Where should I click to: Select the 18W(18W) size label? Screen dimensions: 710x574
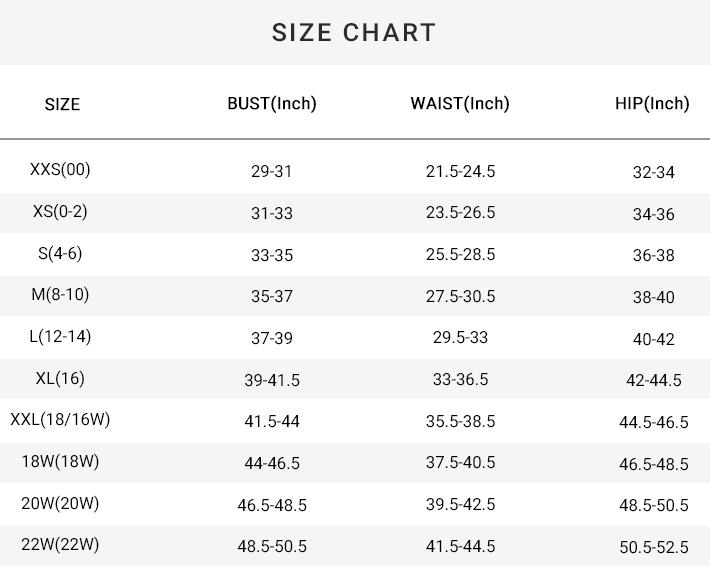(x=60, y=462)
